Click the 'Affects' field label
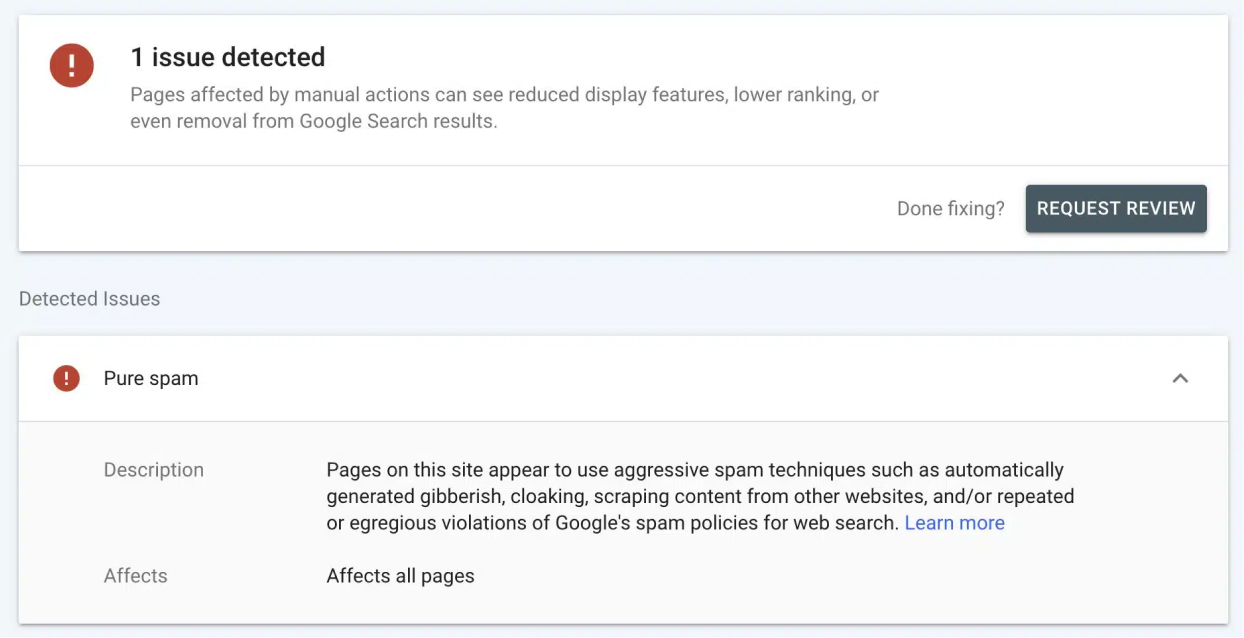The width and height of the screenshot is (1244, 638). [135, 576]
